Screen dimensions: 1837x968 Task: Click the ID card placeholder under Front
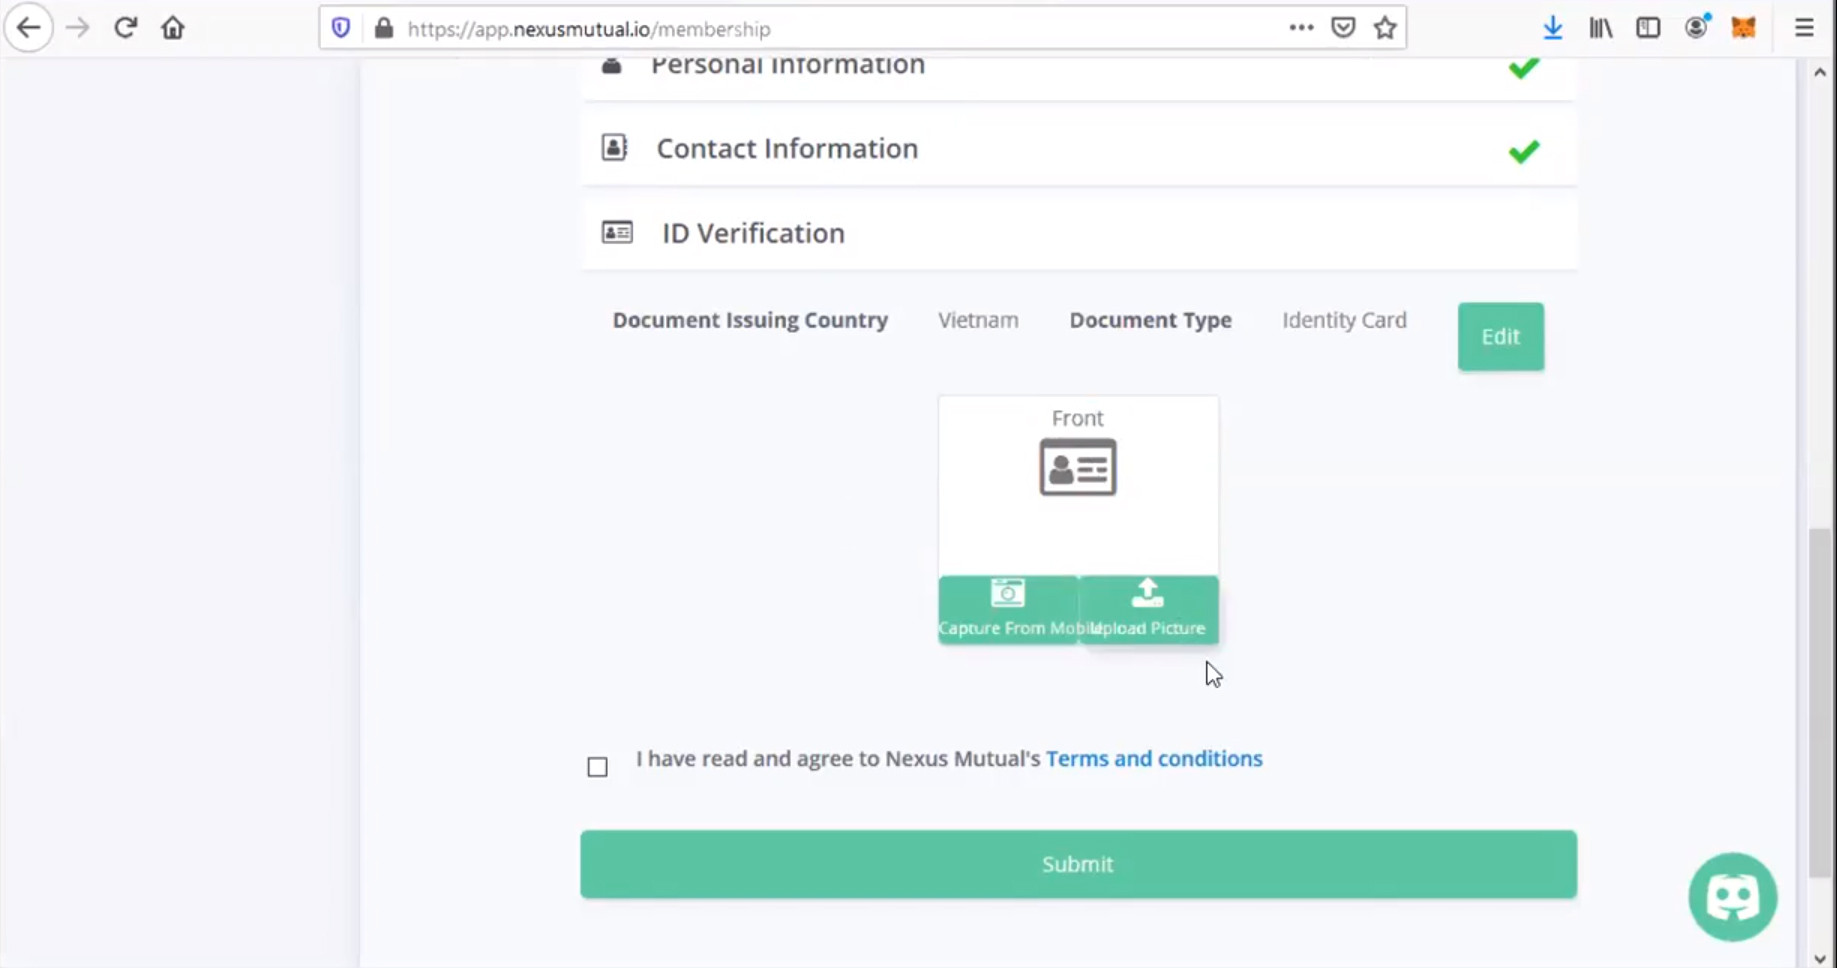click(1078, 467)
